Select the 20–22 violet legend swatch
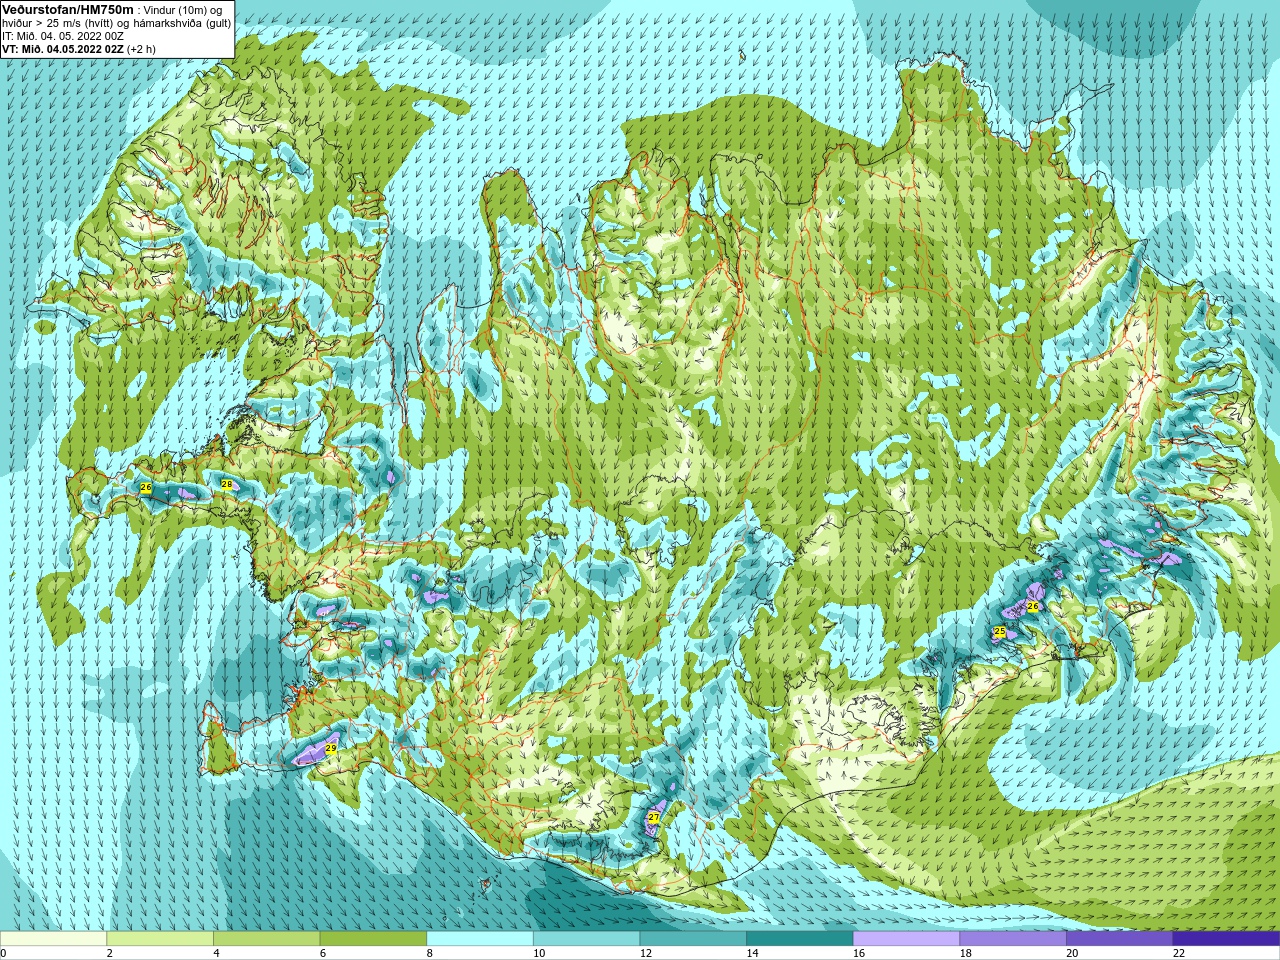The image size is (1280, 960). point(1120,939)
